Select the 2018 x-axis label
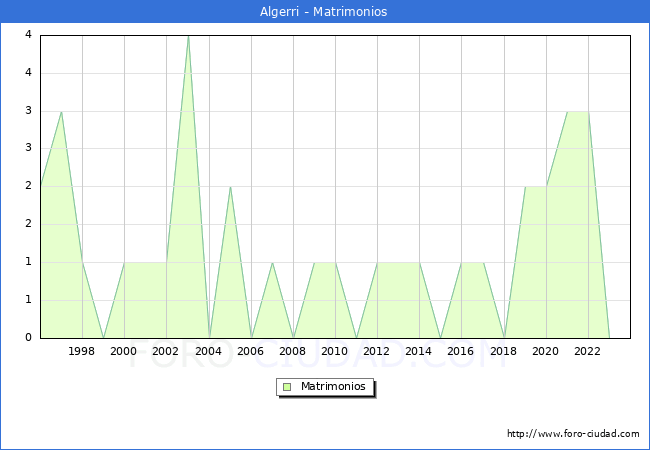 pyautogui.click(x=503, y=351)
